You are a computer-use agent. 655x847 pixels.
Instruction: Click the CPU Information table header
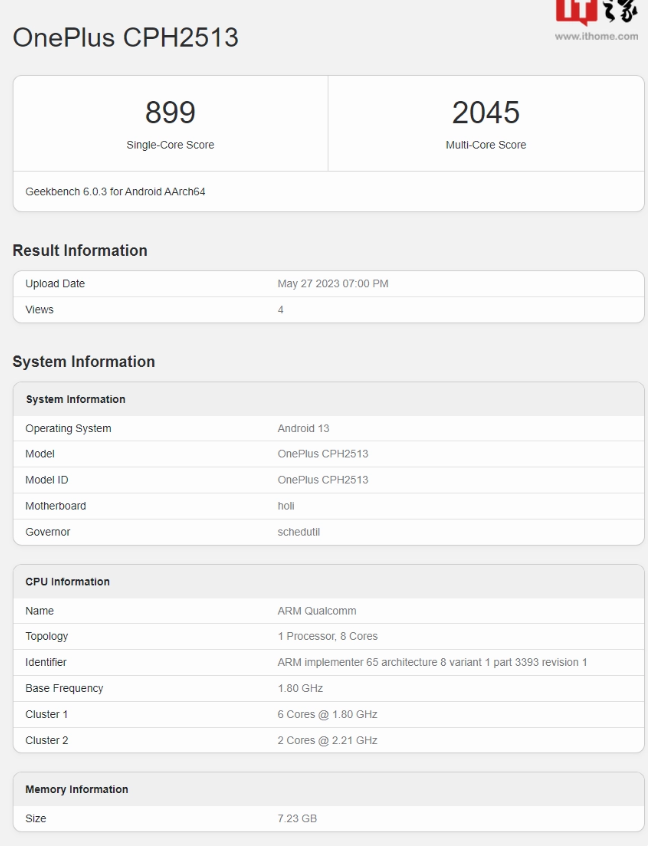pyautogui.click(x=67, y=582)
